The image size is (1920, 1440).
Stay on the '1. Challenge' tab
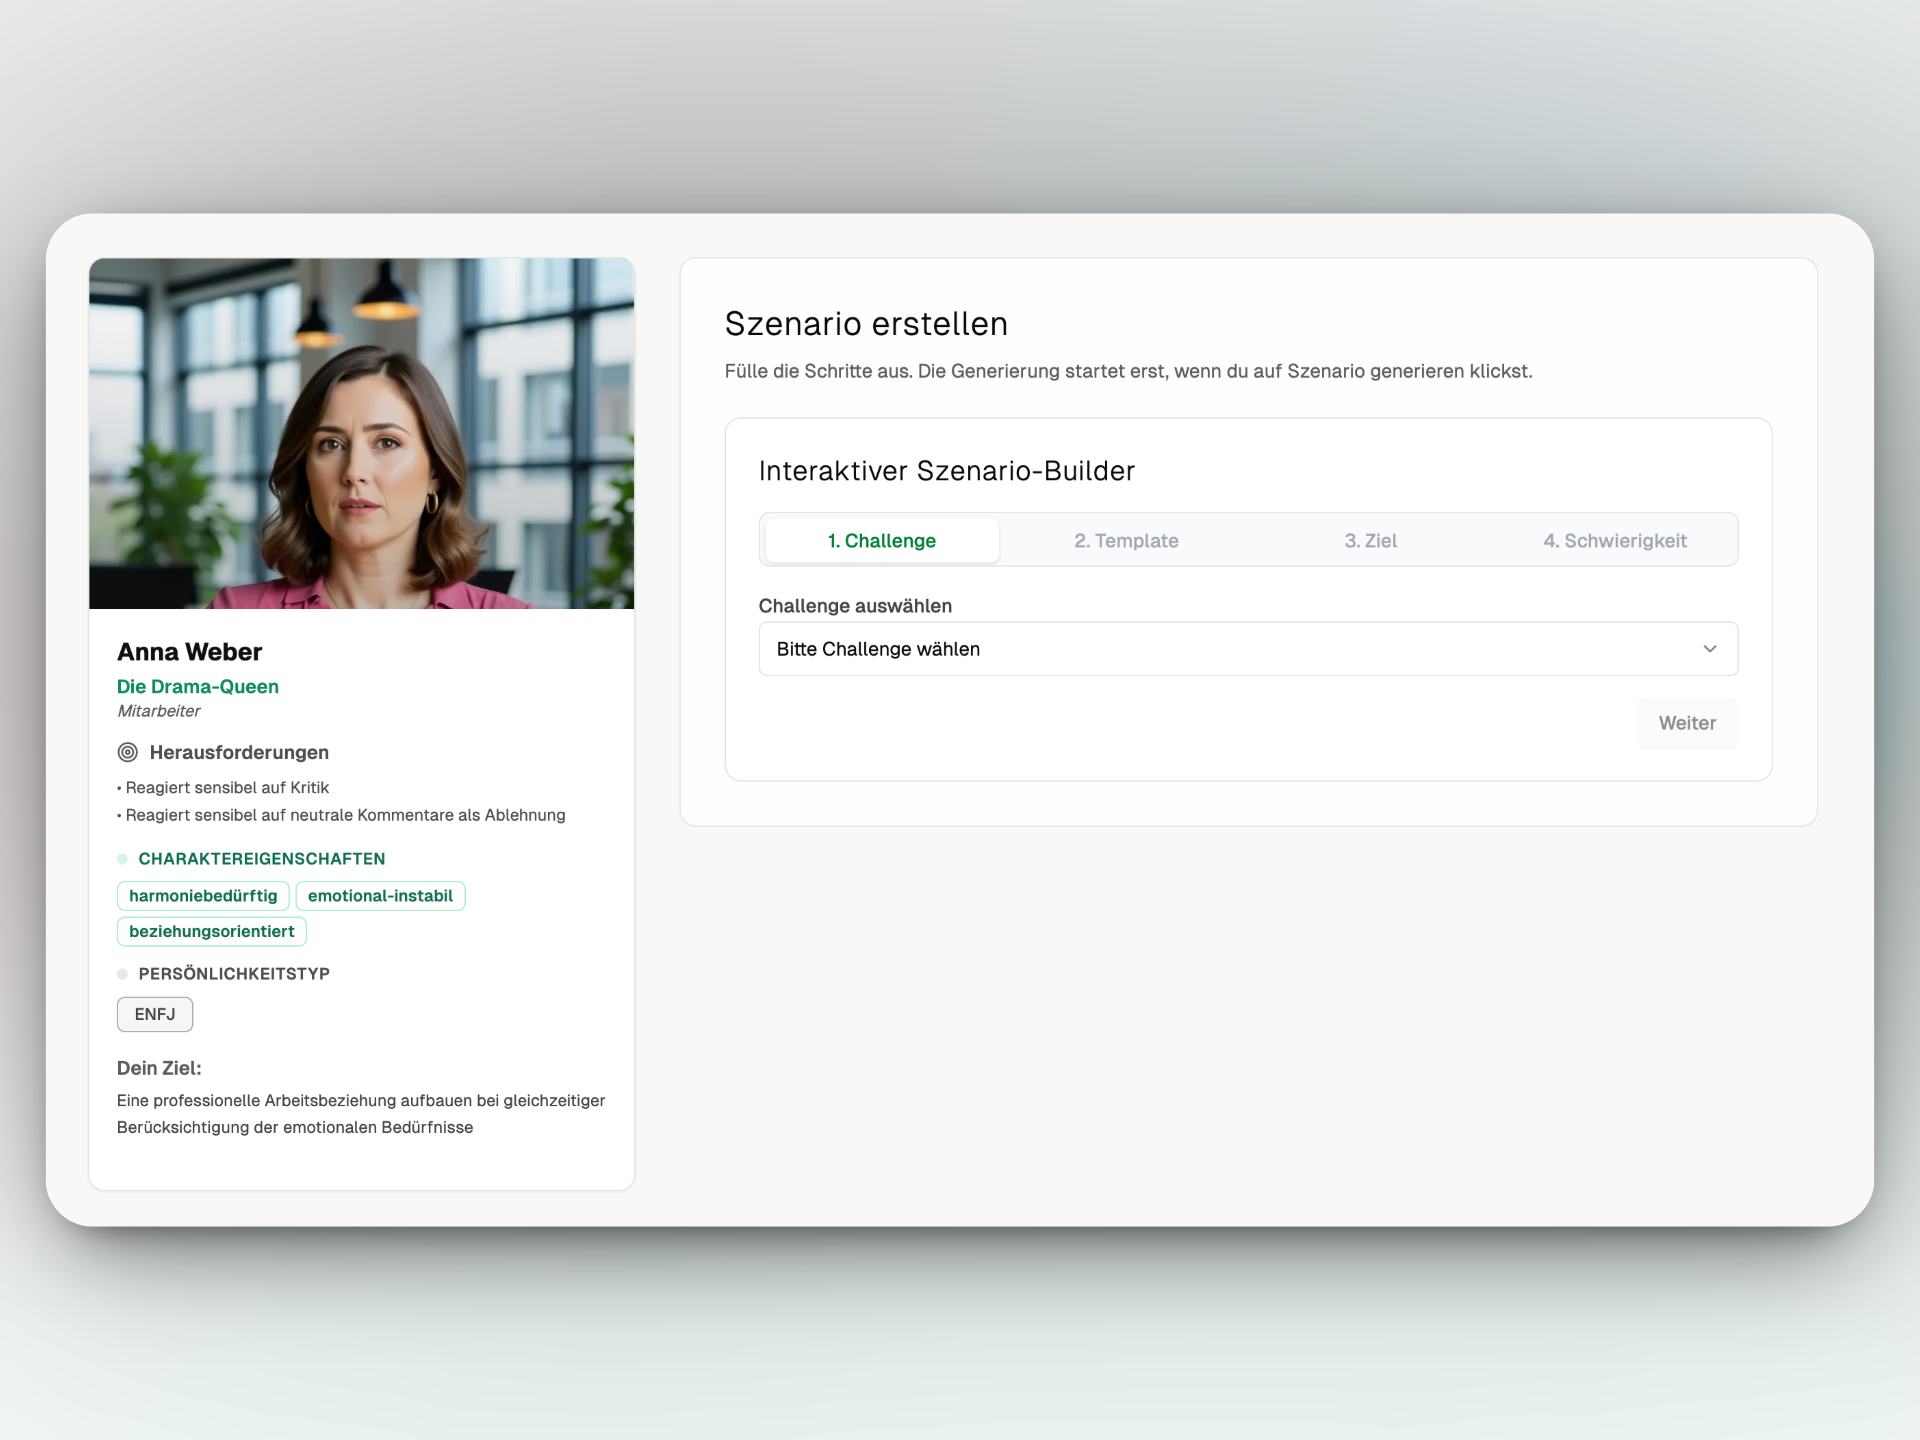click(x=881, y=540)
